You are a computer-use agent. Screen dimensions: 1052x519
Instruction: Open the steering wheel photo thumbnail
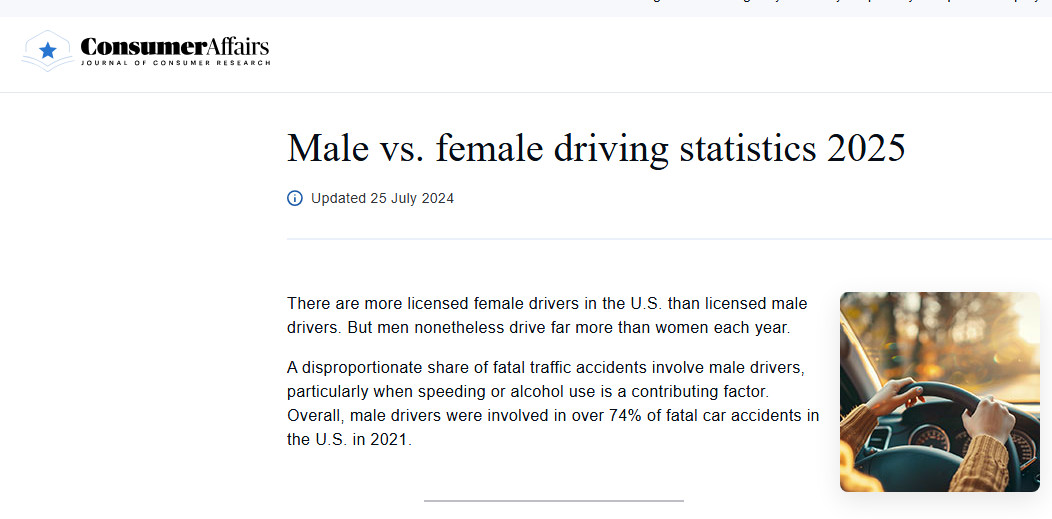click(x=939, y=391)
